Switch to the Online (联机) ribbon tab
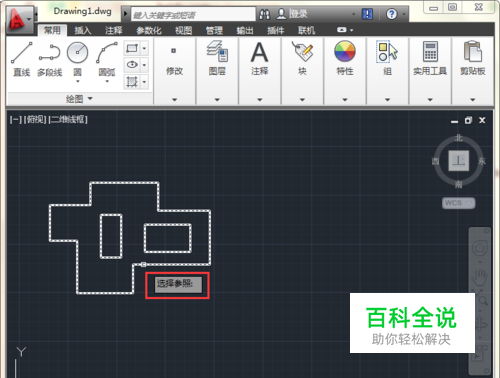This screenshot has width=500, height=378. pos(306,30)
